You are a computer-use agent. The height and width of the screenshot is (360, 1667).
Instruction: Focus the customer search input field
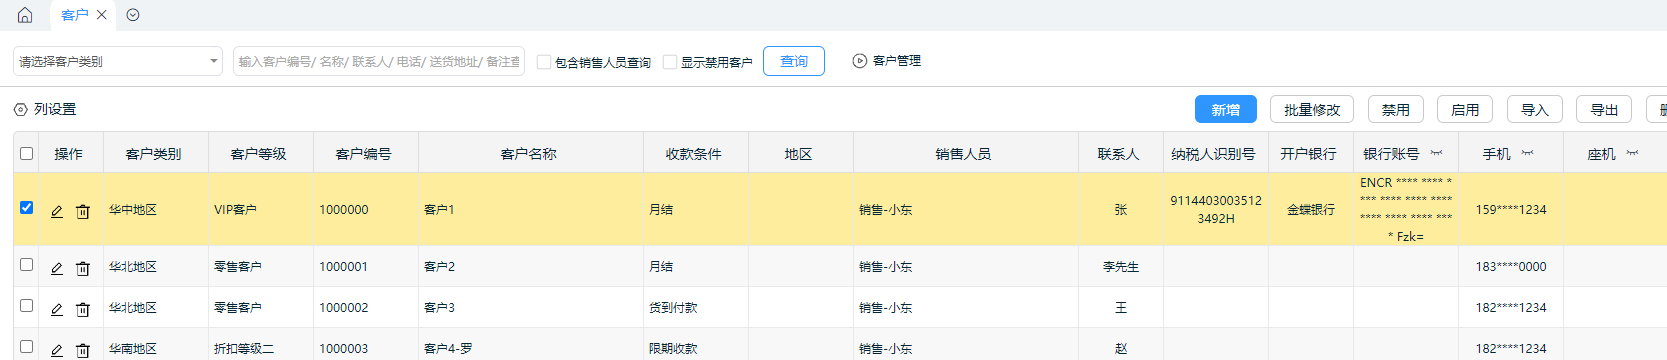(379, 61)
